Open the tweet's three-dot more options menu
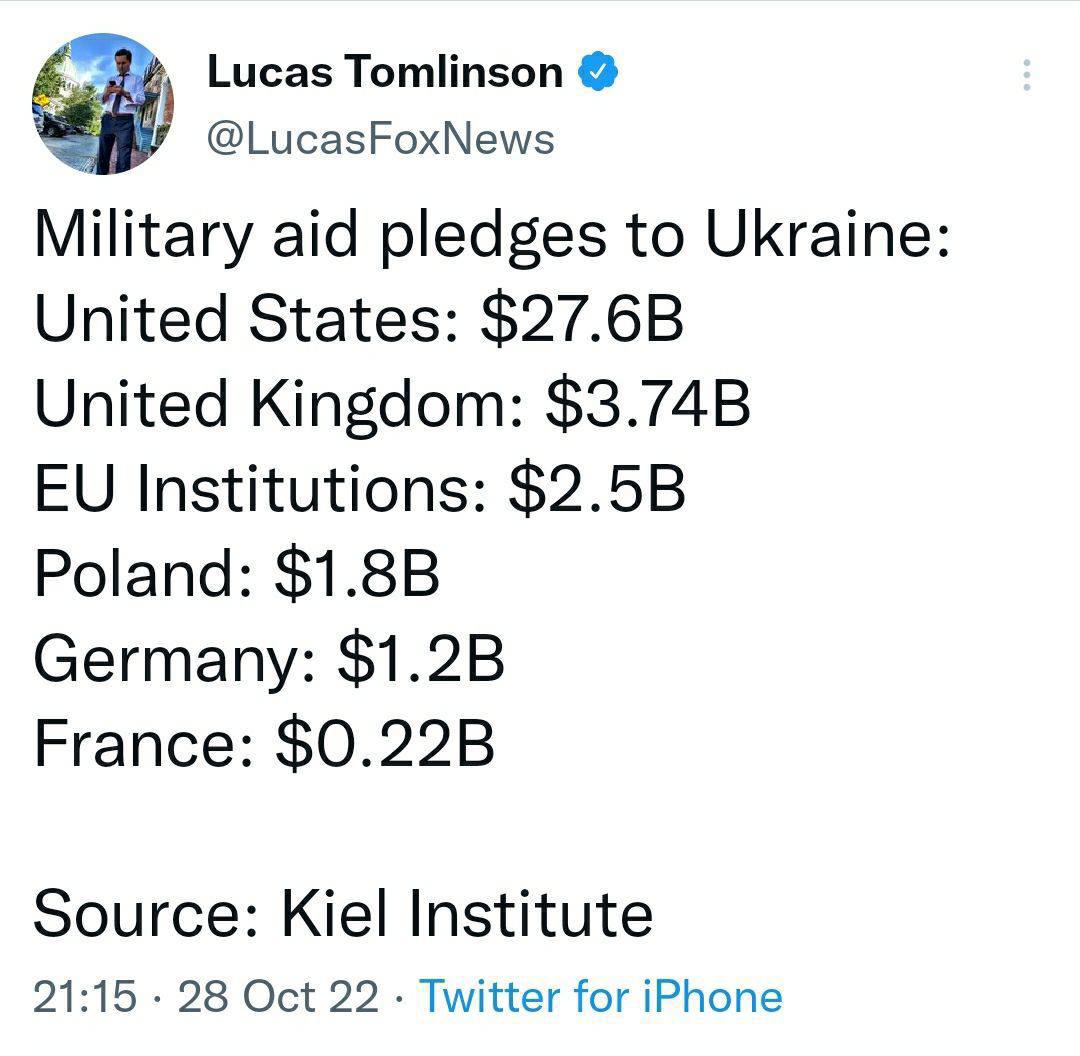 (1026, 75)
